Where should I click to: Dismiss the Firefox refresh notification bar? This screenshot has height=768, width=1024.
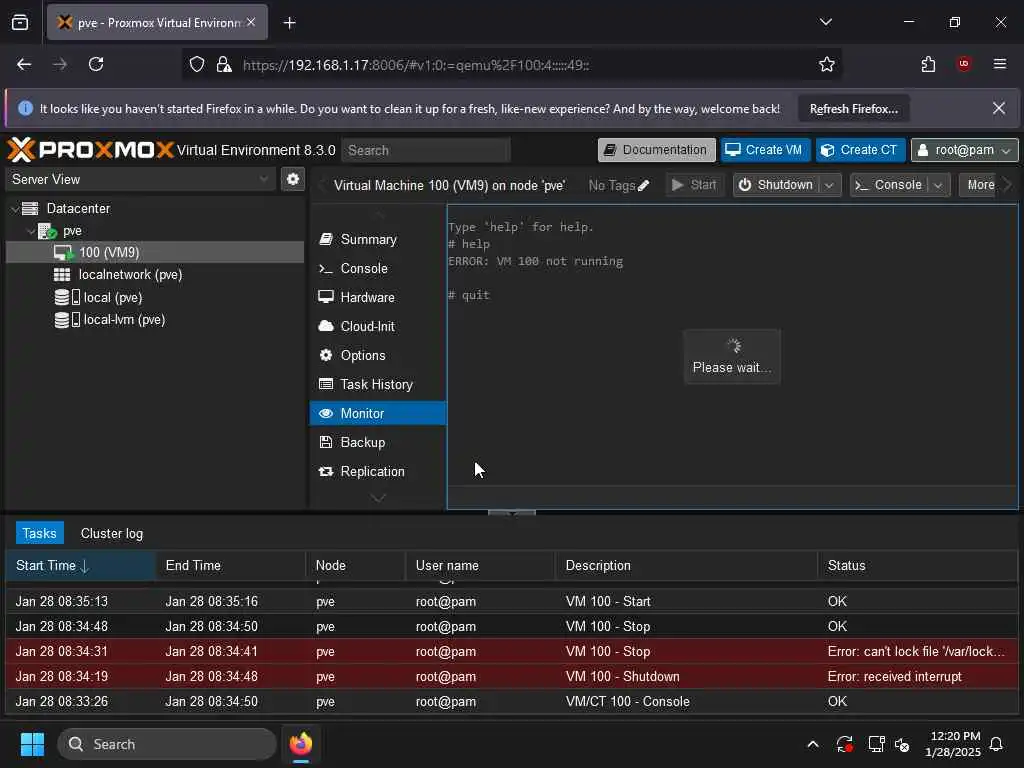(999, 108)
